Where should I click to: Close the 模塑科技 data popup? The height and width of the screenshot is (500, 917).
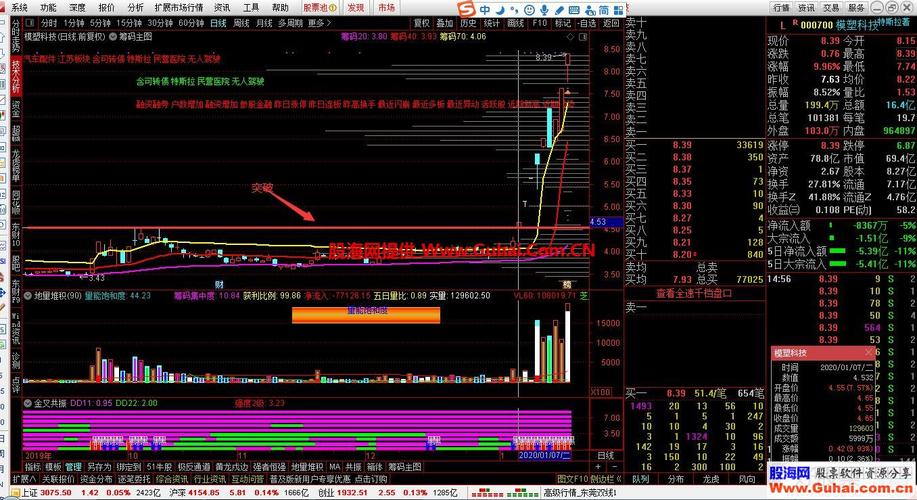pyautogui.click(x=870, y=351)
